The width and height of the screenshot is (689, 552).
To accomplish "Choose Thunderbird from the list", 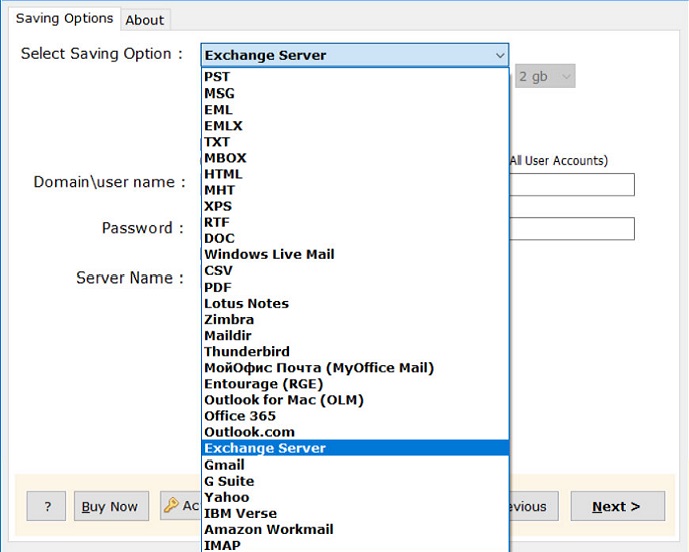I will pyautogui.click(x=355, y=352).
